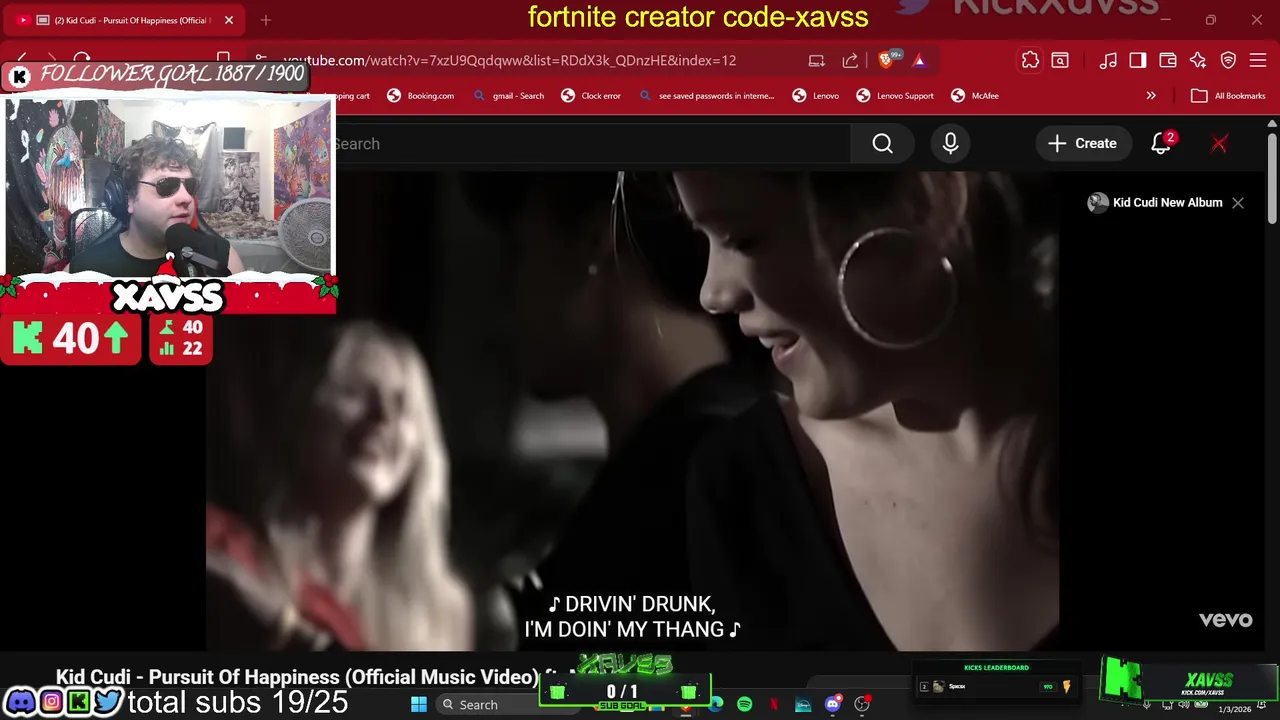Click the YouTube search magnifier button
Screen dimensions: 1280x720
tap(882, 144)
